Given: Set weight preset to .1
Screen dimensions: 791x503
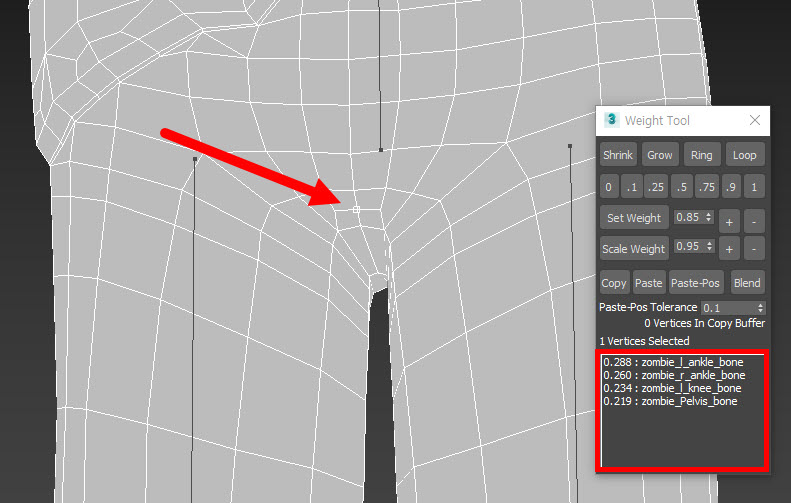Looking at the screenshot, I should point(632,187).
